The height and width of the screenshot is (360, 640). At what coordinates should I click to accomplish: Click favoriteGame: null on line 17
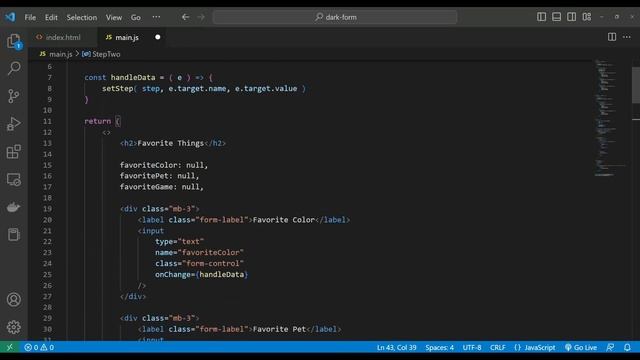click(161, 187)
